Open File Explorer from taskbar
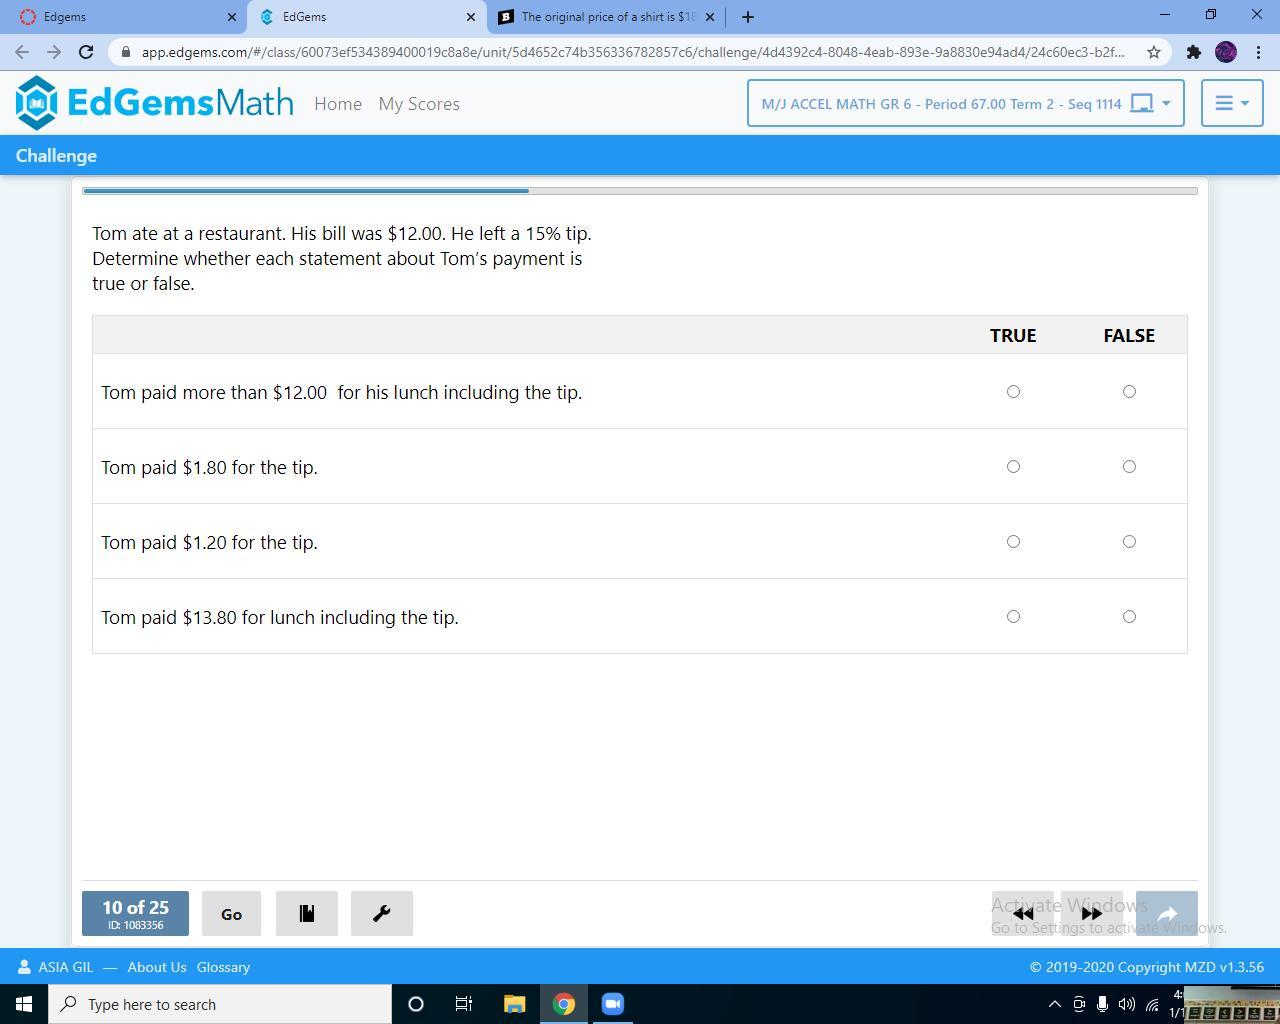The image size is (1280, 1024). [514, 1004]
